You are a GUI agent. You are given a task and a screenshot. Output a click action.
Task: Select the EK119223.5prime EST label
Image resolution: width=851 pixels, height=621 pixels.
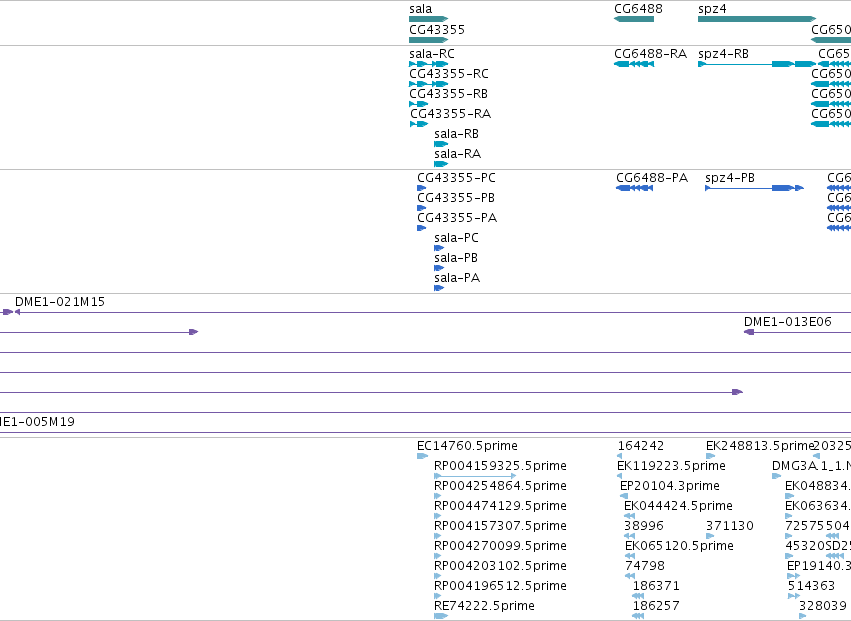click(x=671, y=466)
